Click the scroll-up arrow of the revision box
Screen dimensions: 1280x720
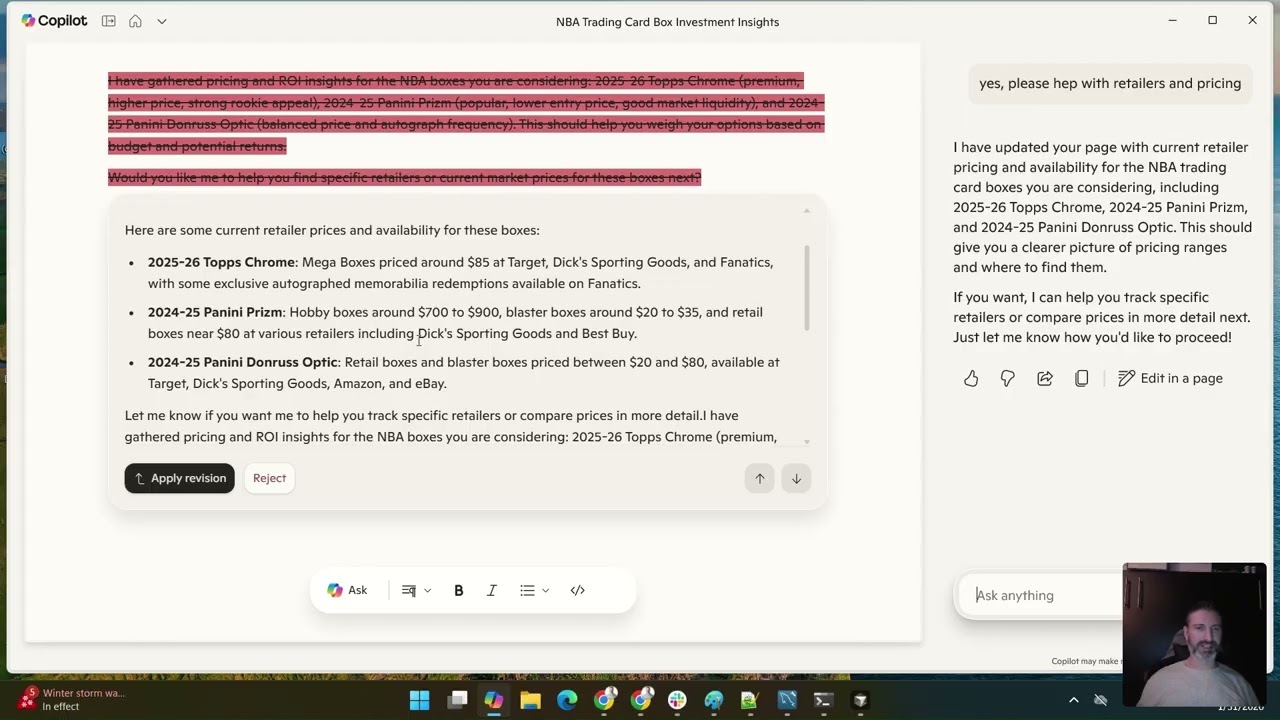[806, 212]
